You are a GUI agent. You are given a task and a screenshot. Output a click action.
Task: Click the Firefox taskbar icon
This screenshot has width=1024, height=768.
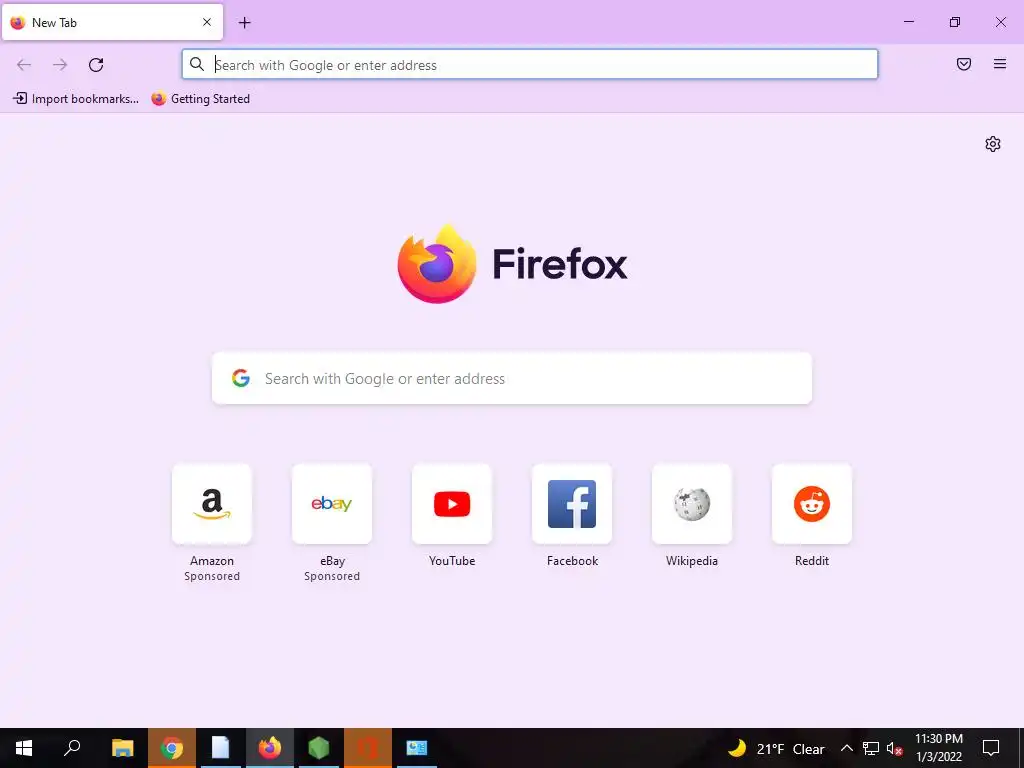(x=270, y=748)
